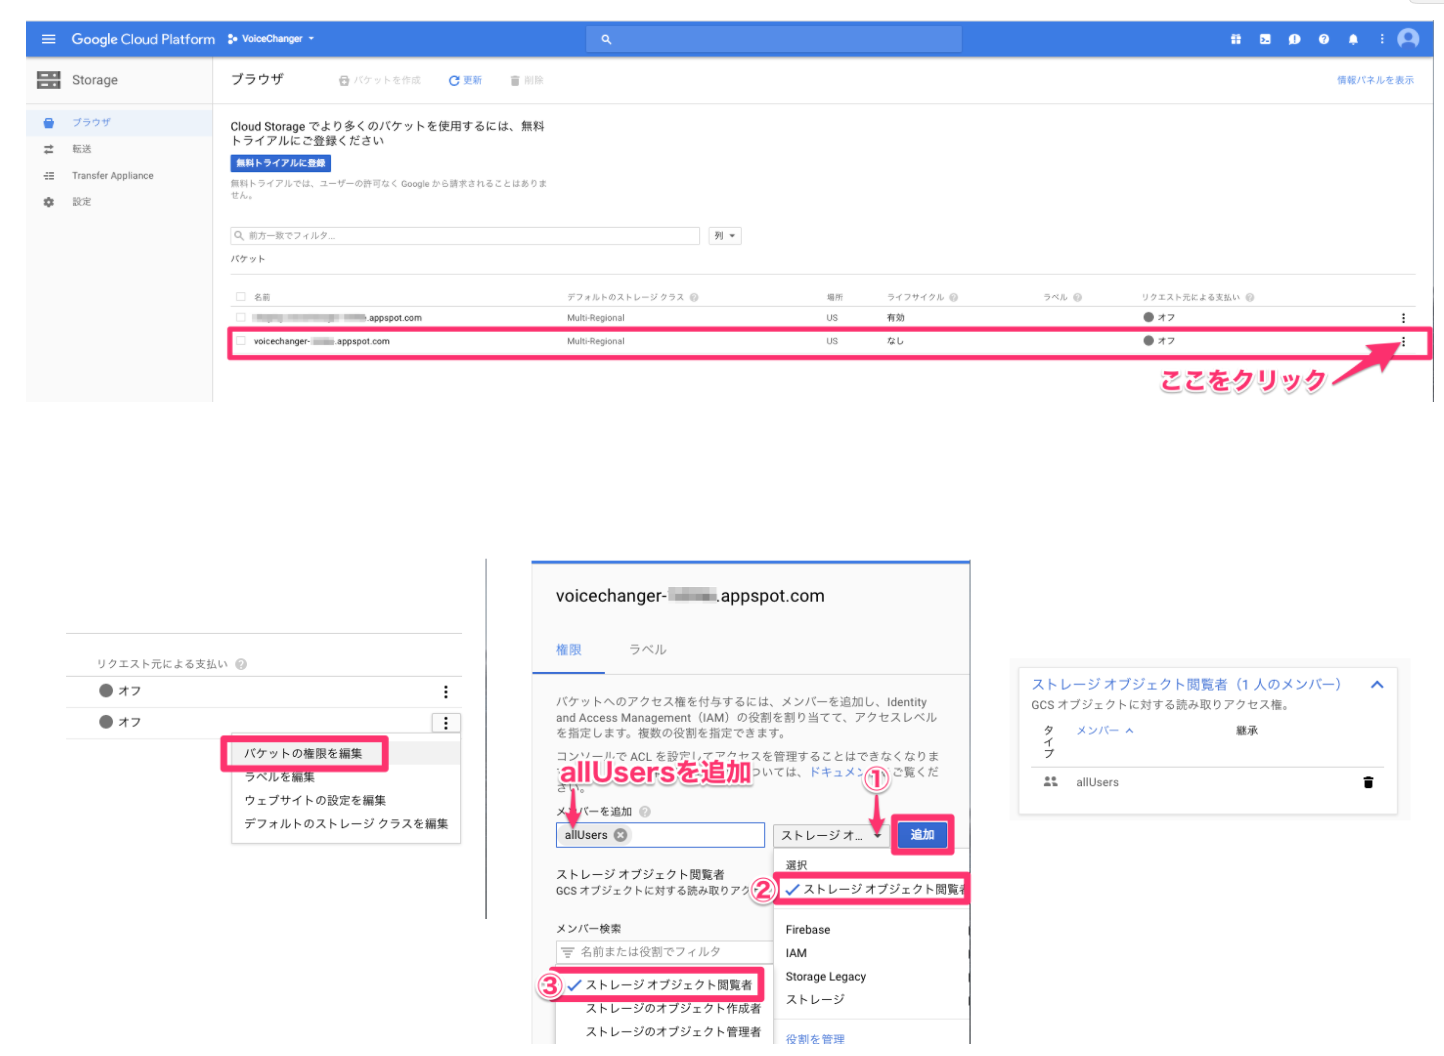Screen dimensions: 1444x1056
Task: Check the voicechanger bucket row checkbox
Action: tap(240, 341)
